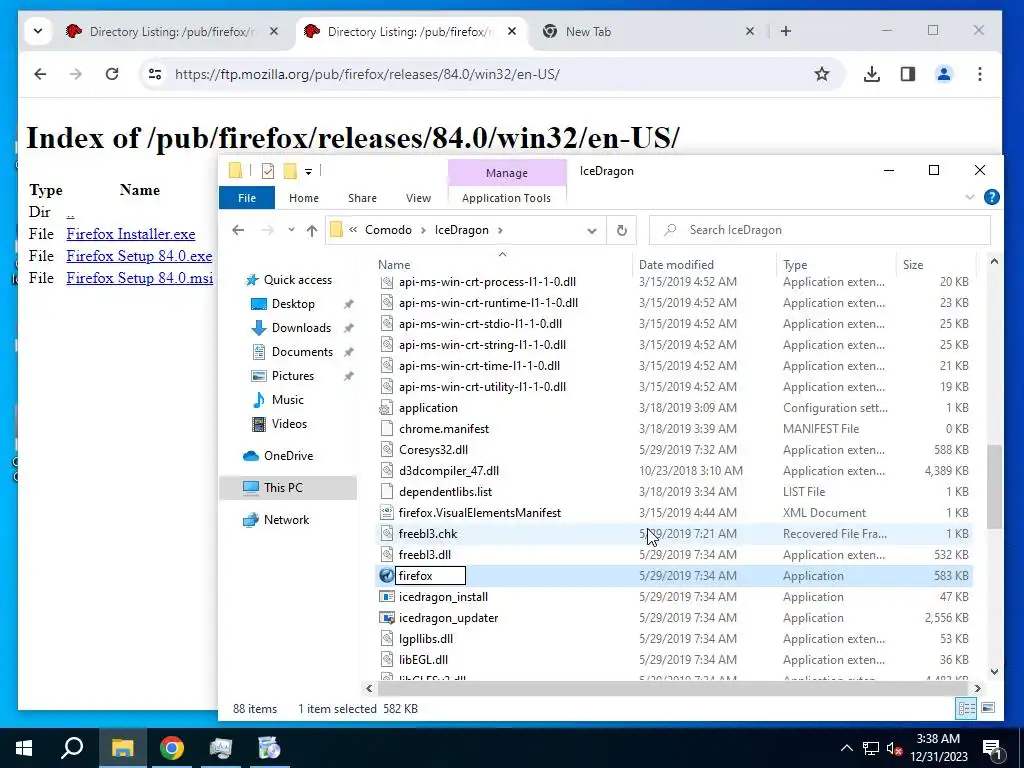This screenshot has height=768, width=1024.
Task: Open Firefox Setup 84.0.msi link
Action: click(x=140, y=278)
